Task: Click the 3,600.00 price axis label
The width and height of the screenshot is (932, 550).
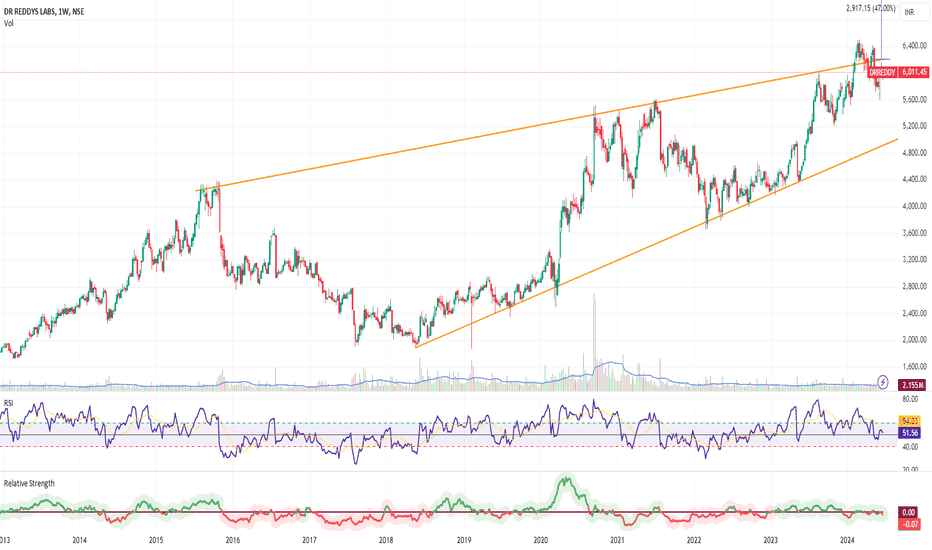Action: click(x=914, y=233)
